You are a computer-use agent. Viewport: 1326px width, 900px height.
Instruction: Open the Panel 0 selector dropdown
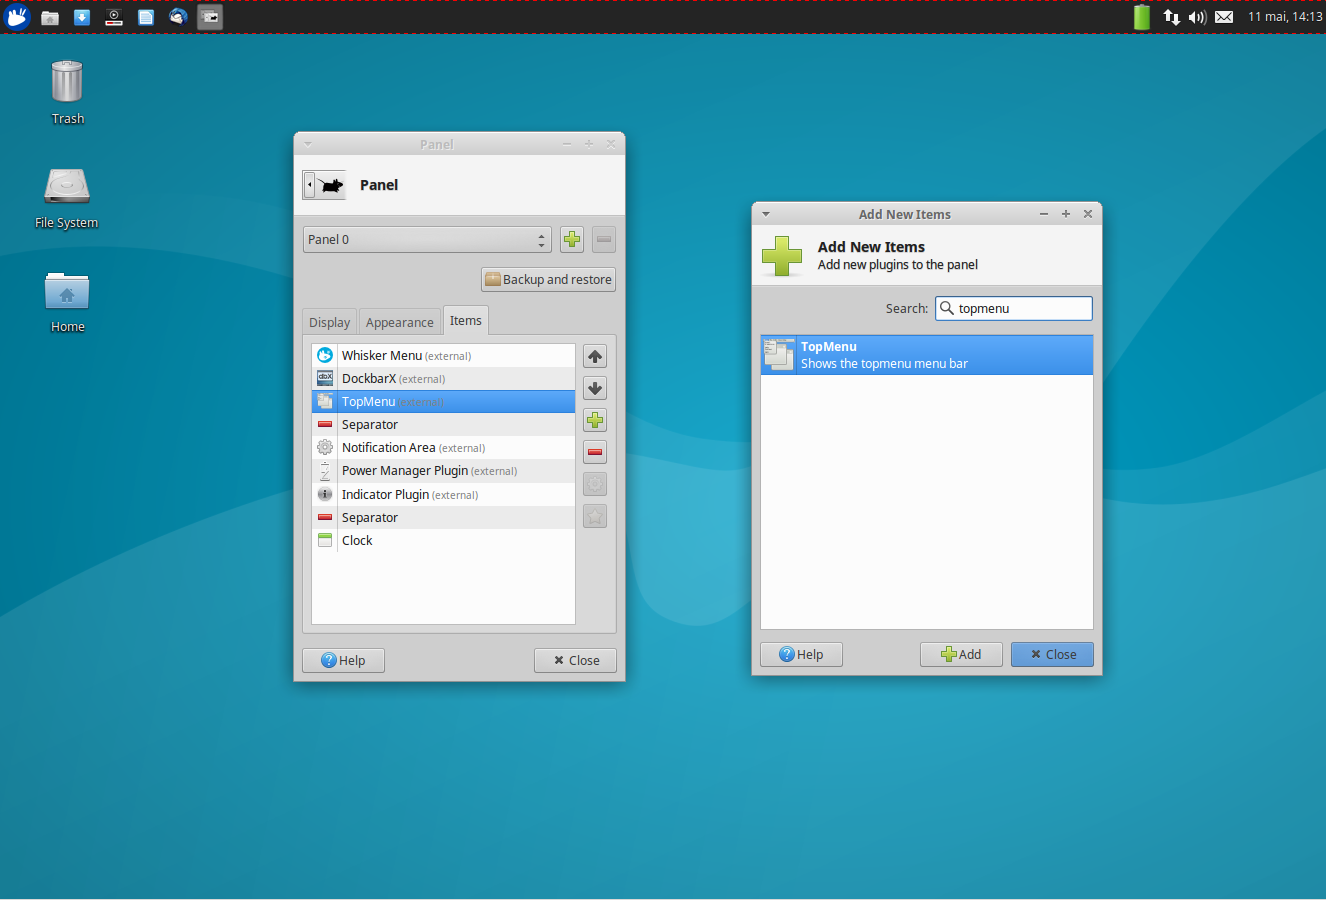(x=420, y=239)
